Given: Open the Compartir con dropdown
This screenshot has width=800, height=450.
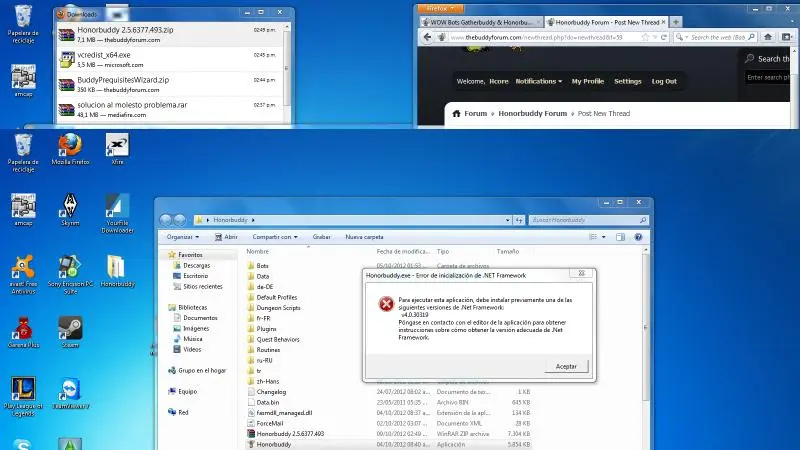Looking at the screenshot, I should 274,237.
